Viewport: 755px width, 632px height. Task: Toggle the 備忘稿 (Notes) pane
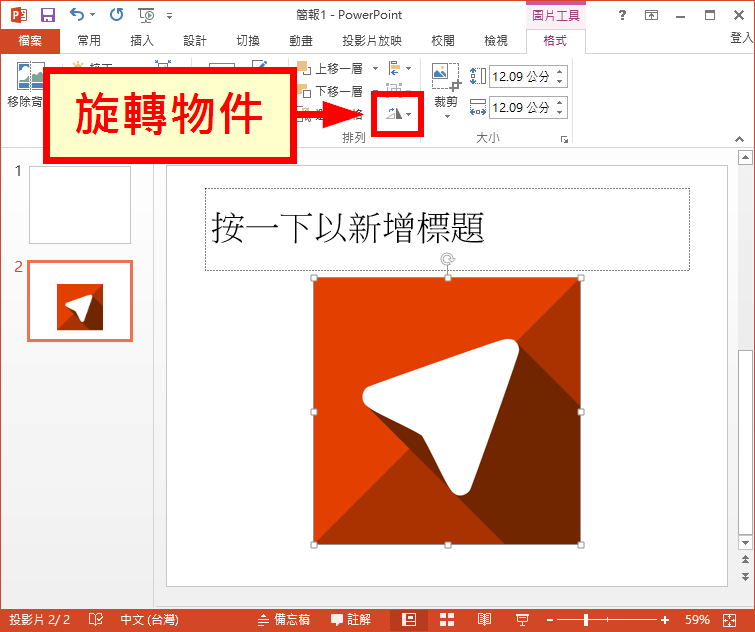[x=283, y=619]
